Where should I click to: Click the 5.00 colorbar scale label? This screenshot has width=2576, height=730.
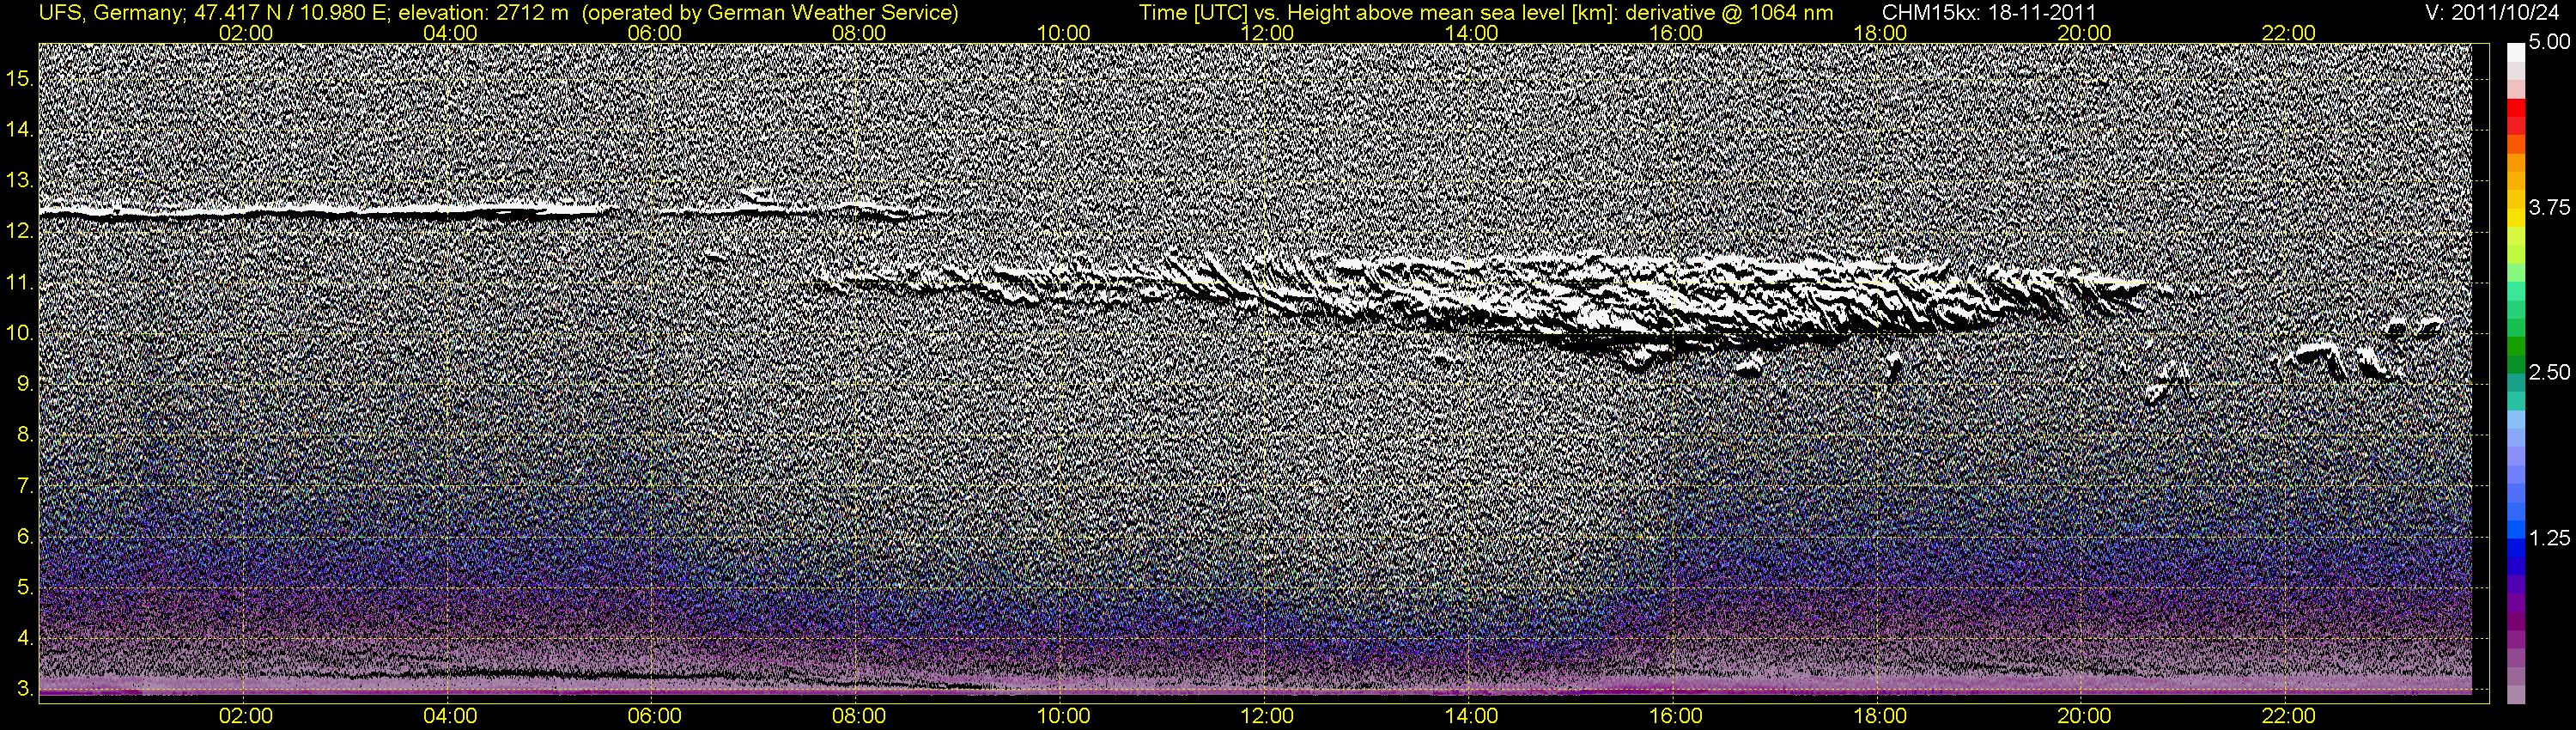click(2549, 43)
